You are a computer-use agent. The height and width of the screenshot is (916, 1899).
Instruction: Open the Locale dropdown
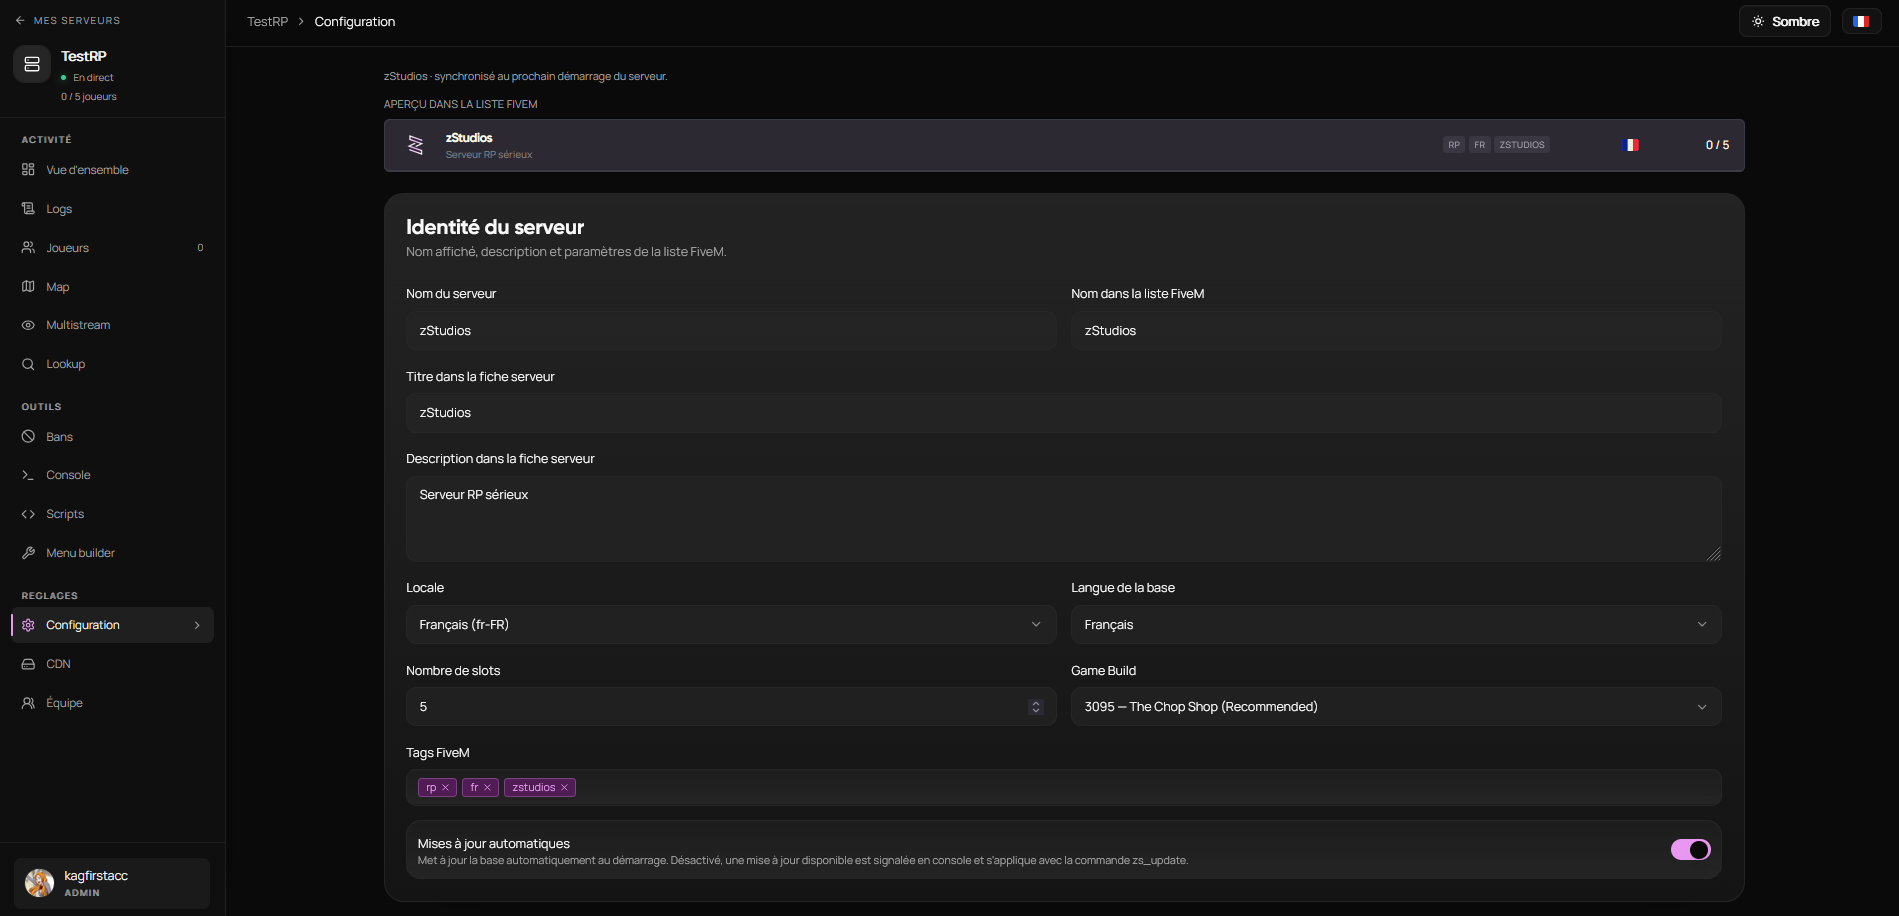731,624
